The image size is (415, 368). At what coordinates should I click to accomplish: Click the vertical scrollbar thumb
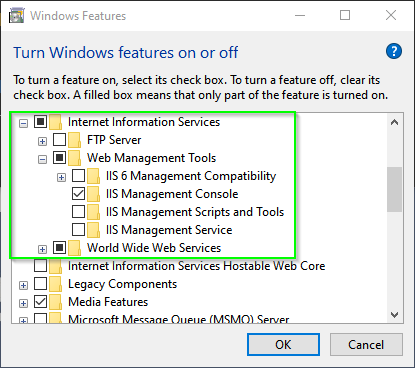395,189
